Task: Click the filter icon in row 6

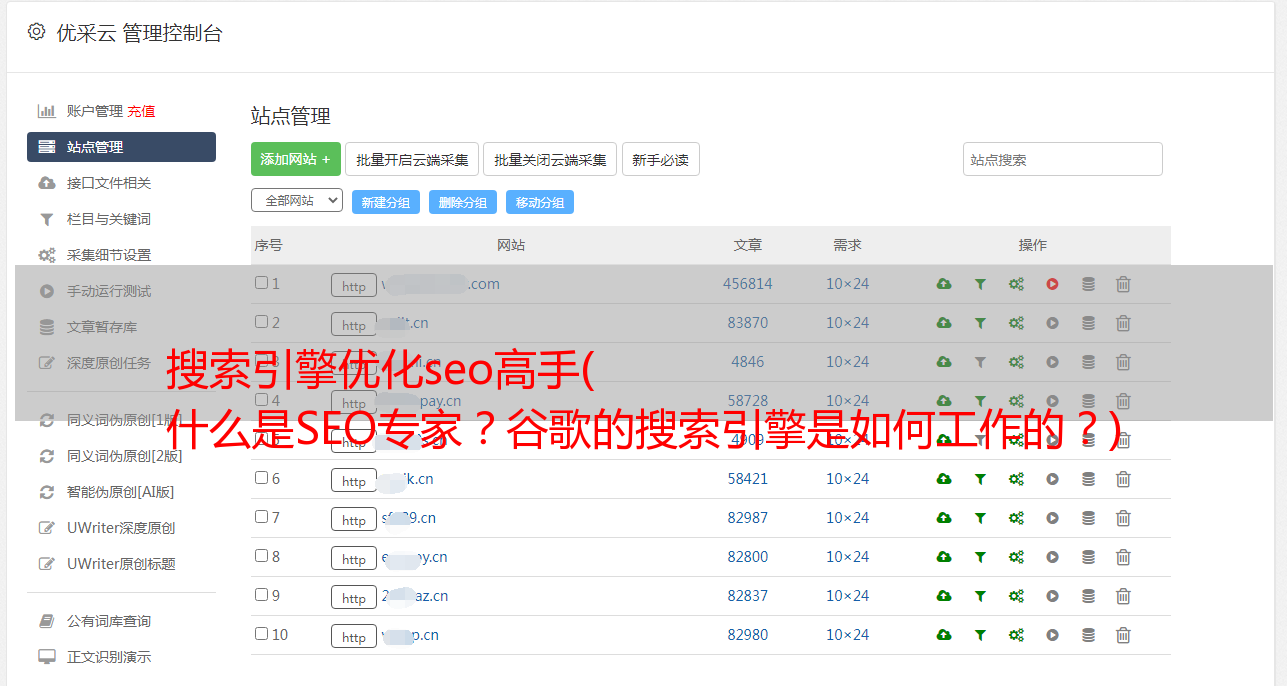Action: click(980, 479)
